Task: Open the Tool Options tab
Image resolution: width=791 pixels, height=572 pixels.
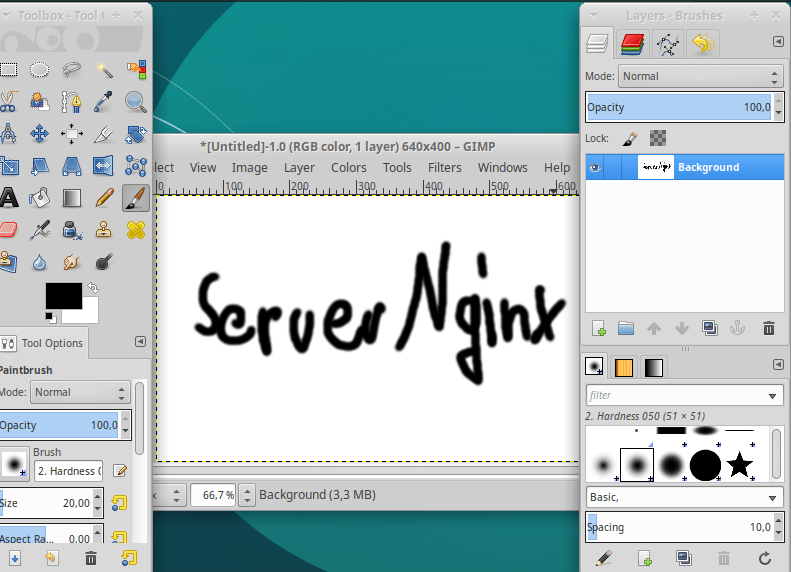Action: point(52,343)
